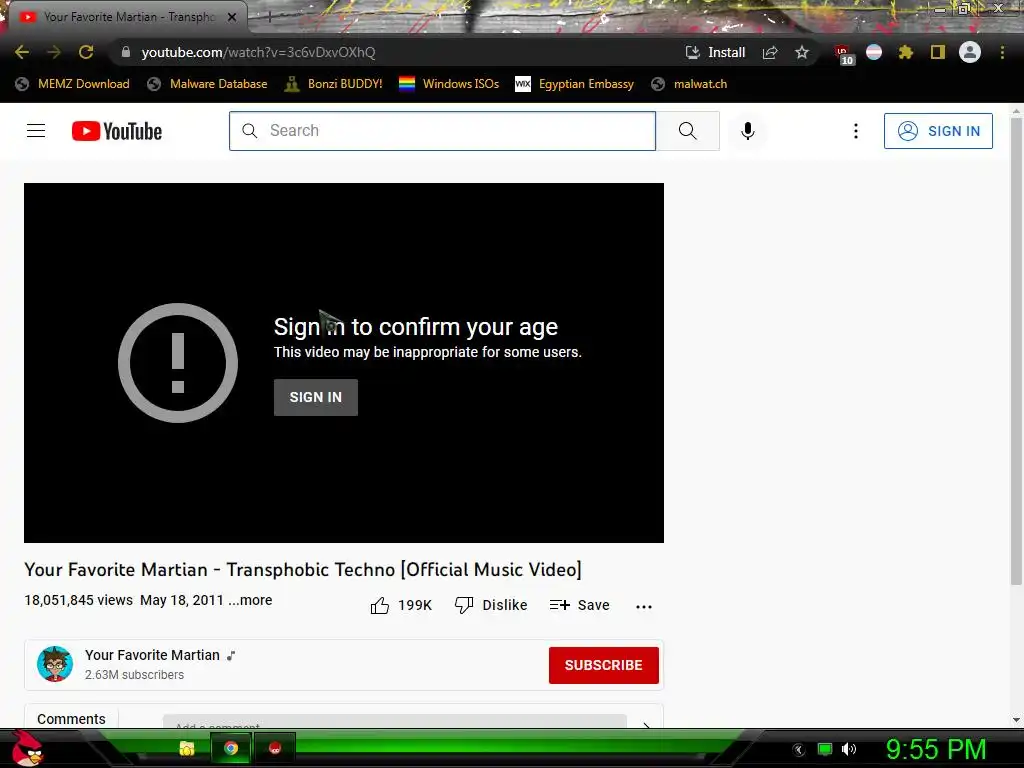Go back with the browser back arrow

point(22,52)
